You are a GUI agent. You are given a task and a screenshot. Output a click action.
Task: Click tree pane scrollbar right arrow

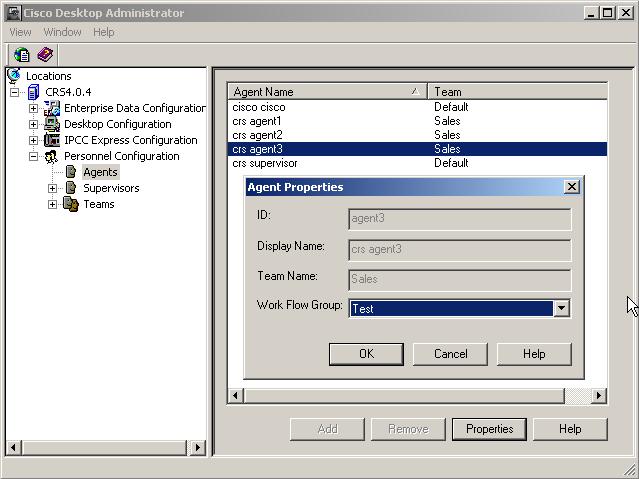(198, 448)
